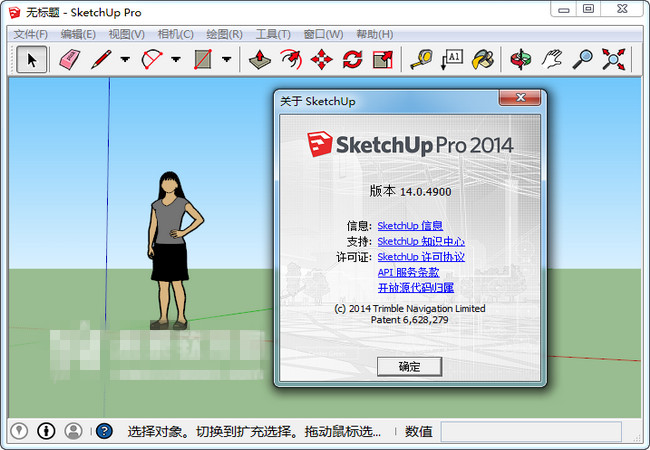Click the 数值 measurements input box
650x450 pixels.
coord(531,432)
